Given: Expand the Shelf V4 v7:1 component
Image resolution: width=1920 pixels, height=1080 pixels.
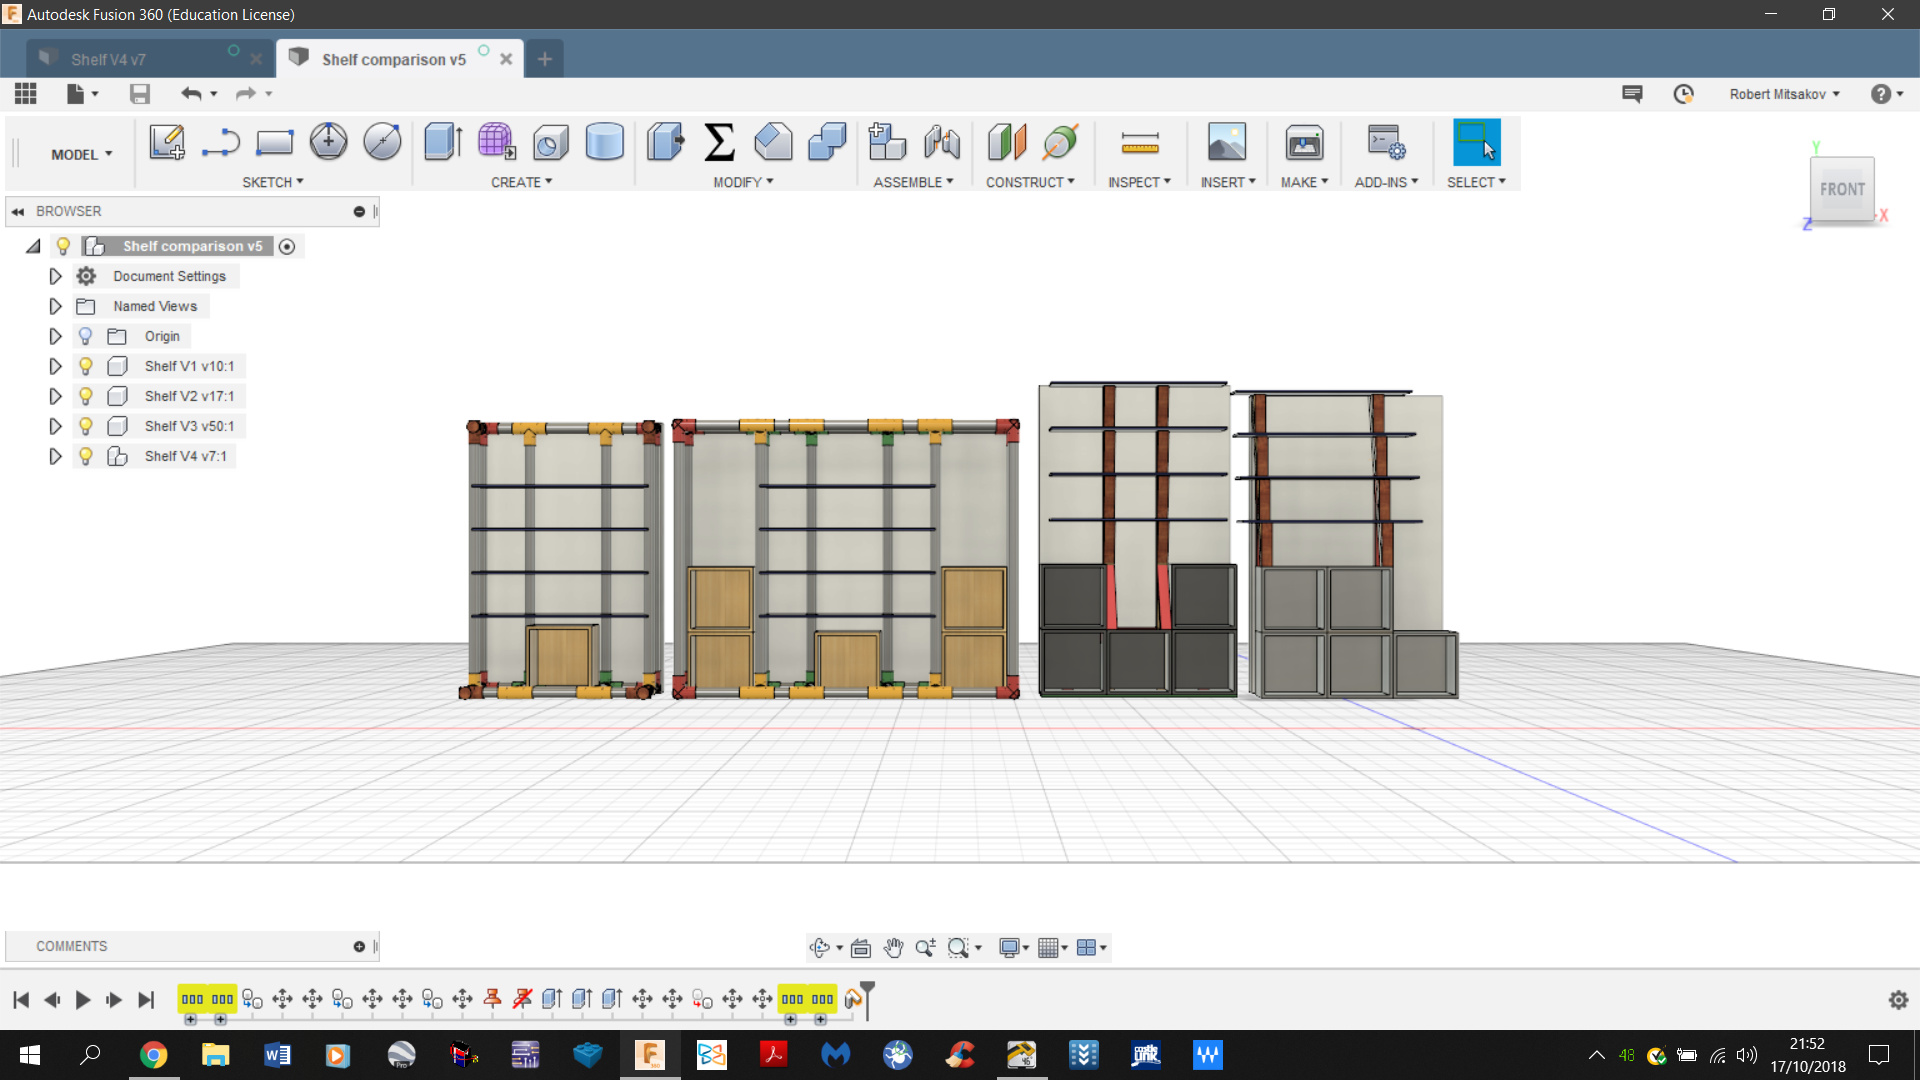Looking at the screenshot, I should click(56, 456).
